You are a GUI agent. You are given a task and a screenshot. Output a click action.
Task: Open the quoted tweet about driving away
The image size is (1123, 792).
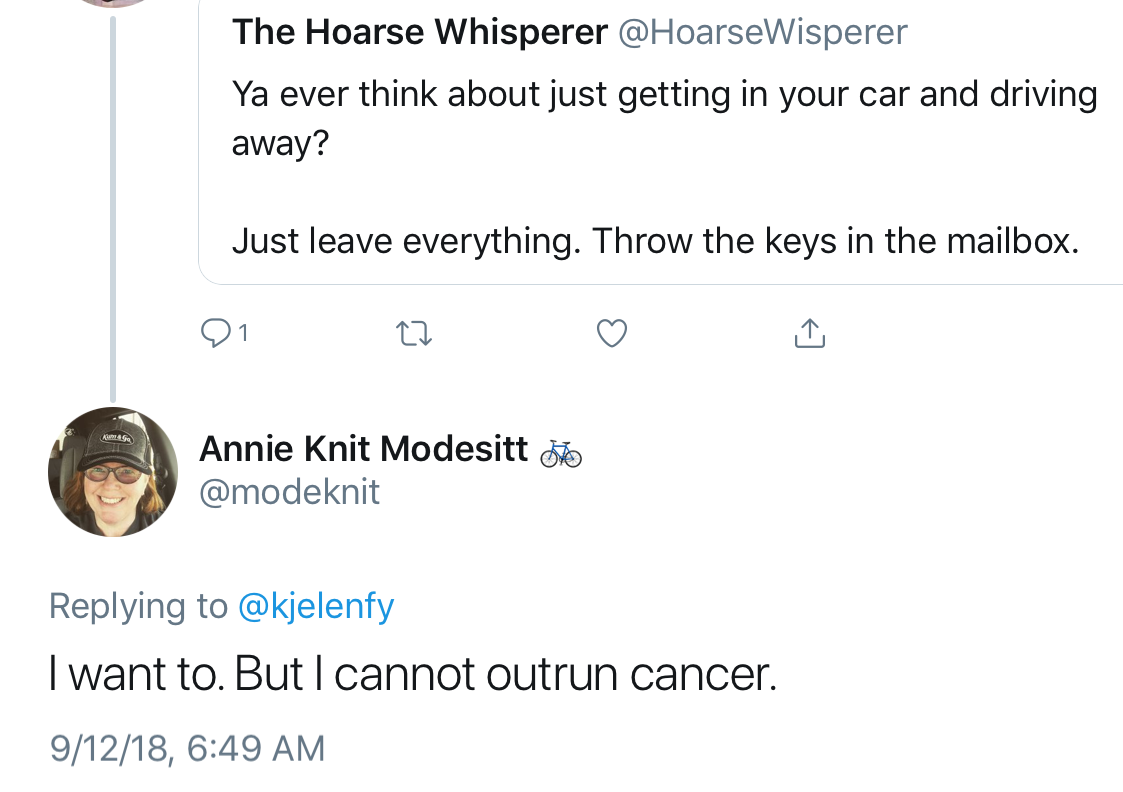(x=660, y=142)
